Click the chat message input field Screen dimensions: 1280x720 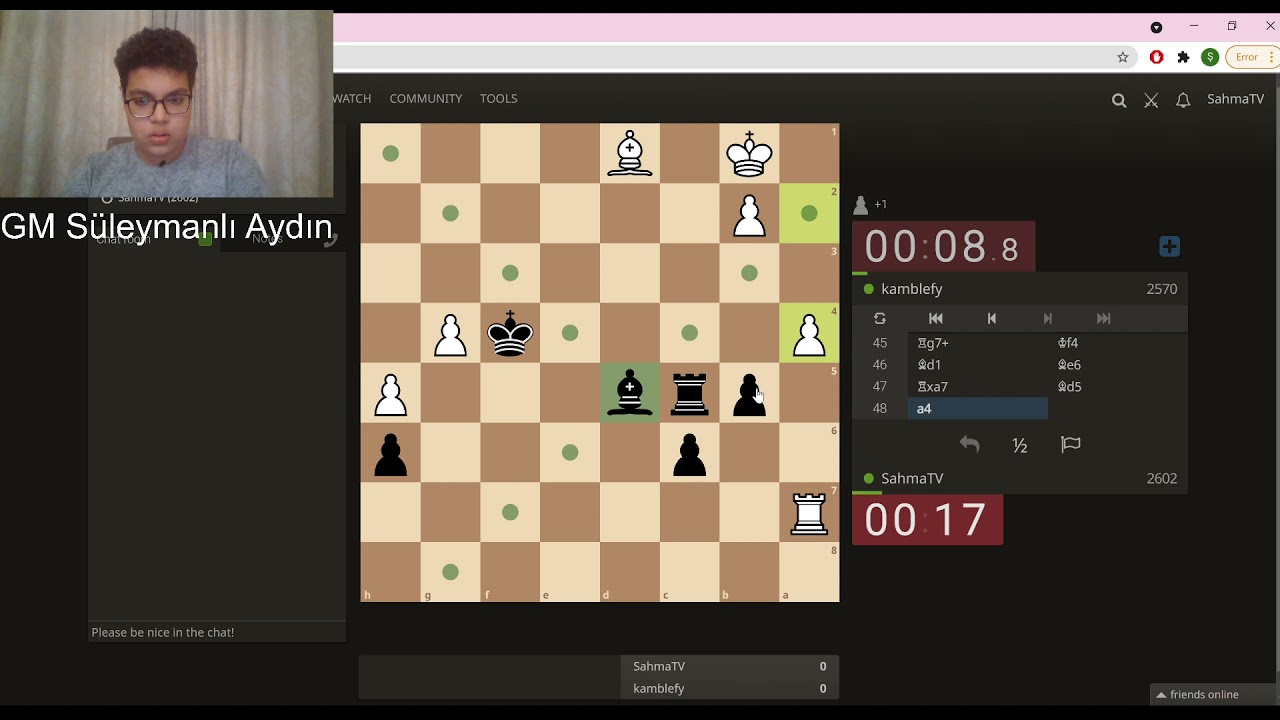pyautogui.click(x=217, y=632)
